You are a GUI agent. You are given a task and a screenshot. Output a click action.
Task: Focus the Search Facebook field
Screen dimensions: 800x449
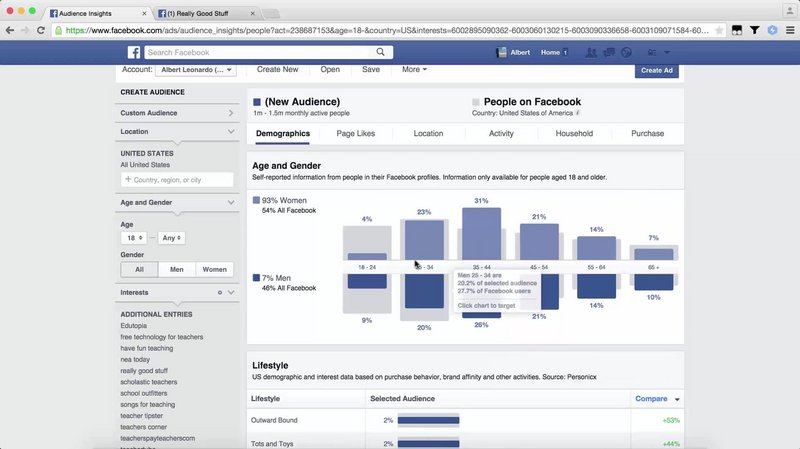pos(259,52)
